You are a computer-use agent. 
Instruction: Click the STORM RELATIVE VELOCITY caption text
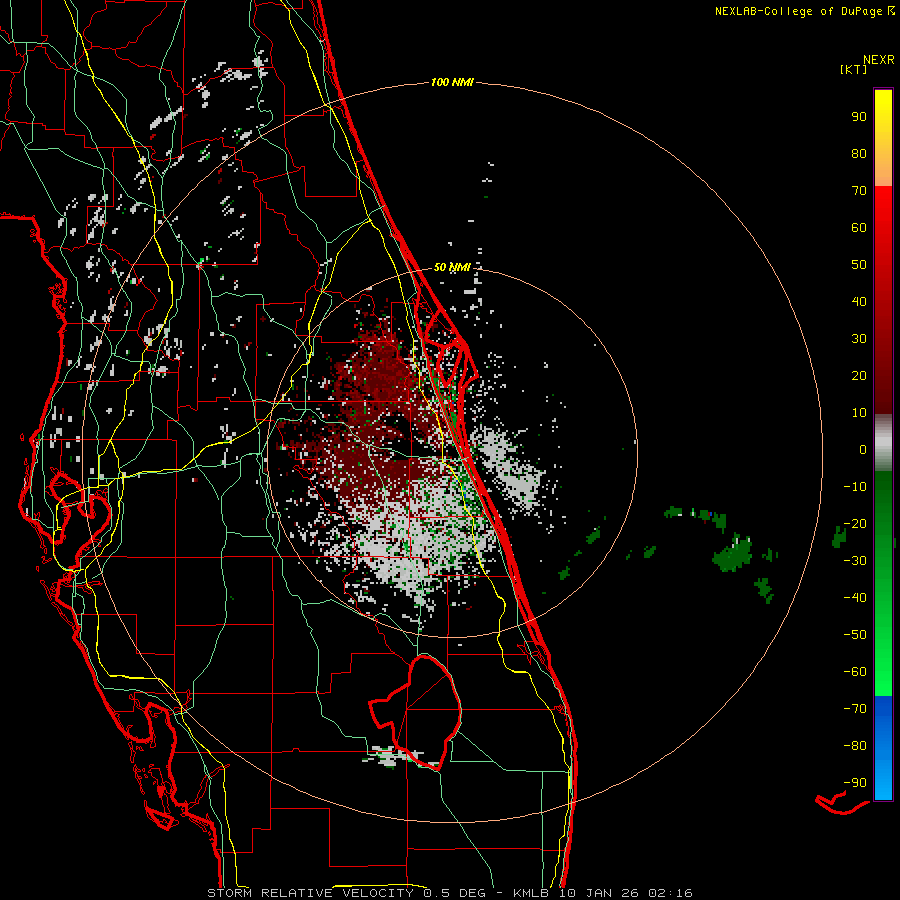[310, 893]
